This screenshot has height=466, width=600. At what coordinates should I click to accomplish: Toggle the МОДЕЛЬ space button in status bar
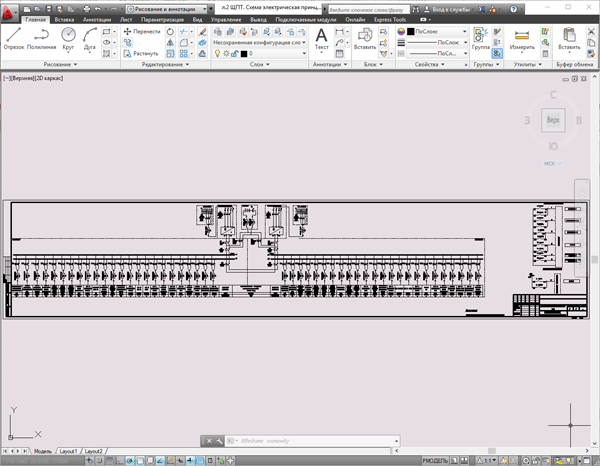[x=436, y=460]
